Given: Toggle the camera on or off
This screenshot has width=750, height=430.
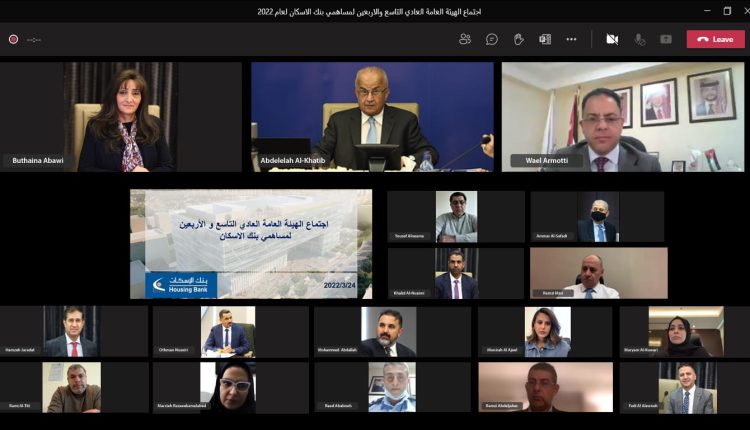Looking at the screenshot, I should tap(612, 39).
